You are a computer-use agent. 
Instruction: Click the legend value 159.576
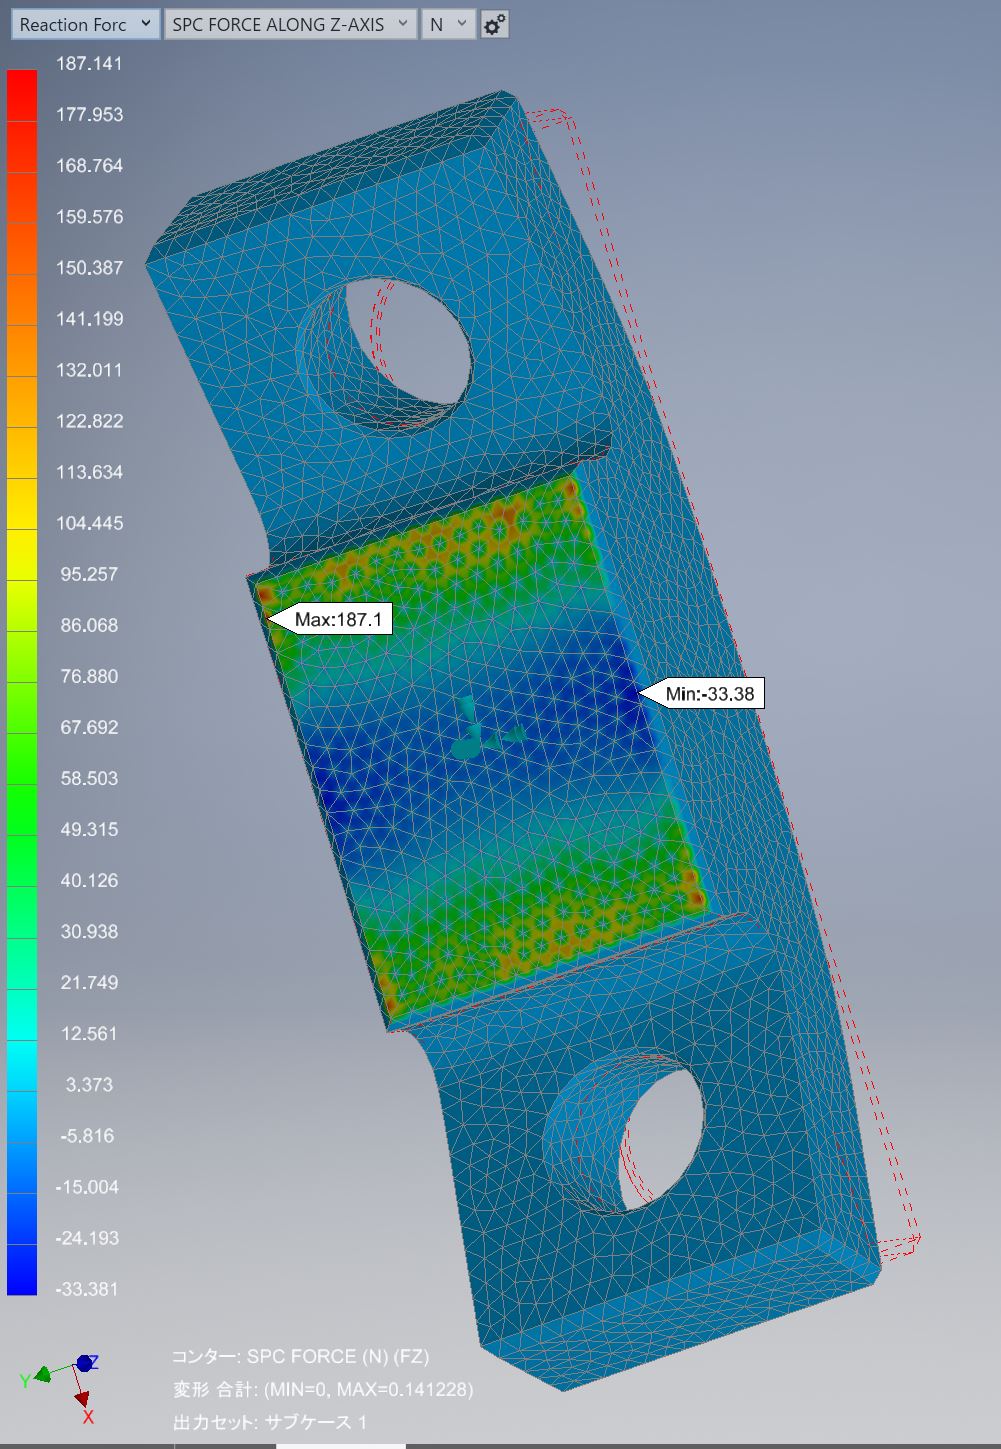coord(89,216)
